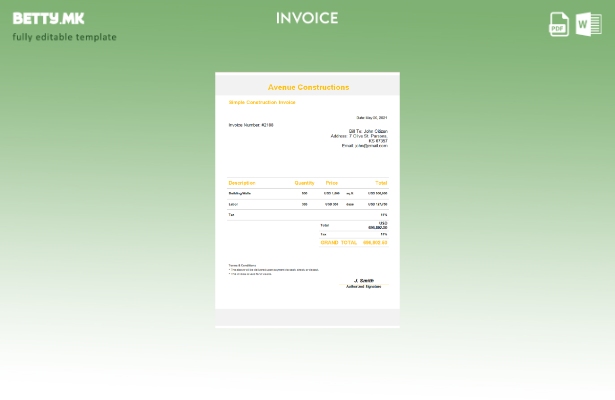This screenshot has height=400, width=615.
Task: Click the Price column header
Action: [x=331, y=183]
